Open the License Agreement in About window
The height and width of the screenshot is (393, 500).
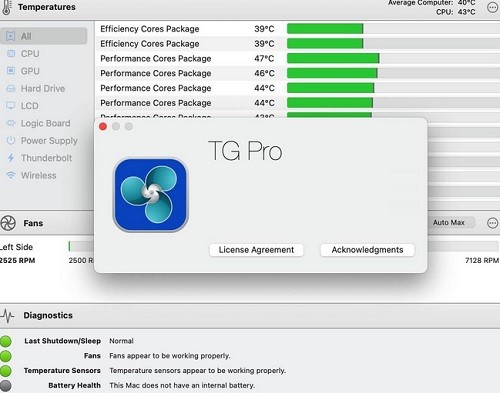click(x=256, y=250)
